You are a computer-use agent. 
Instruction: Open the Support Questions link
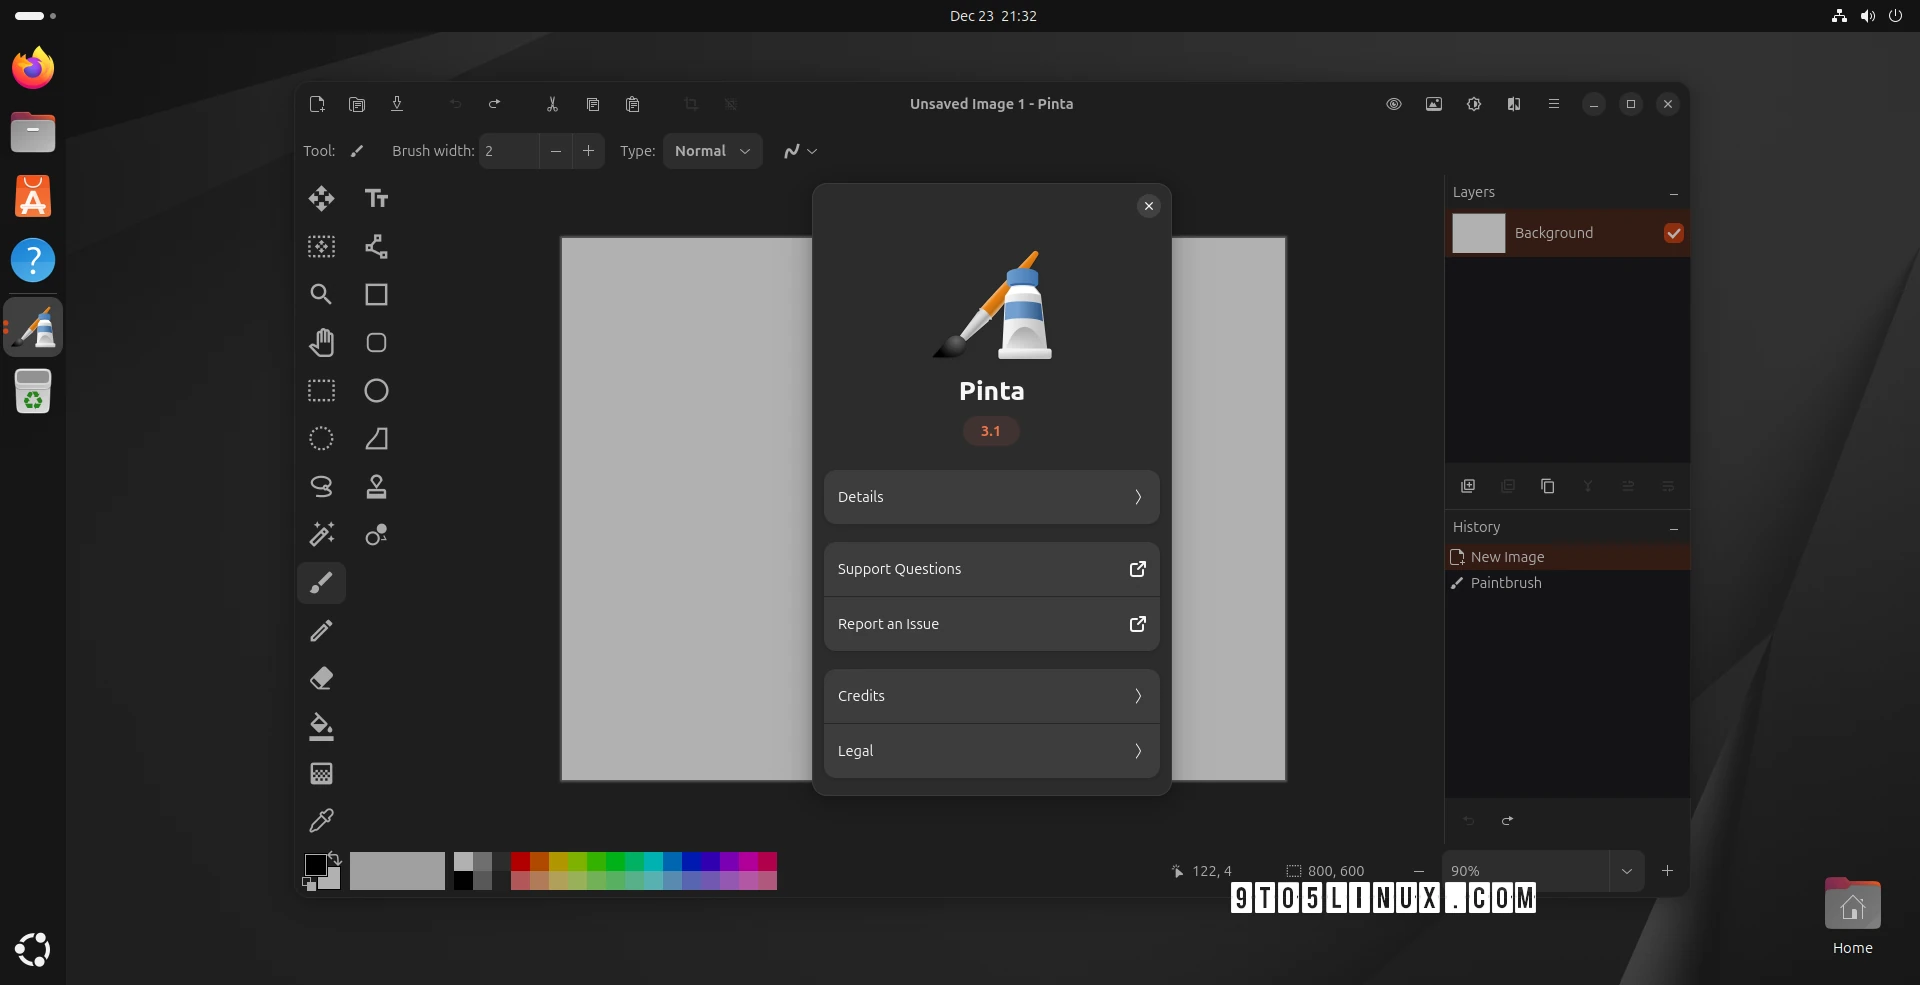(991, 569)
